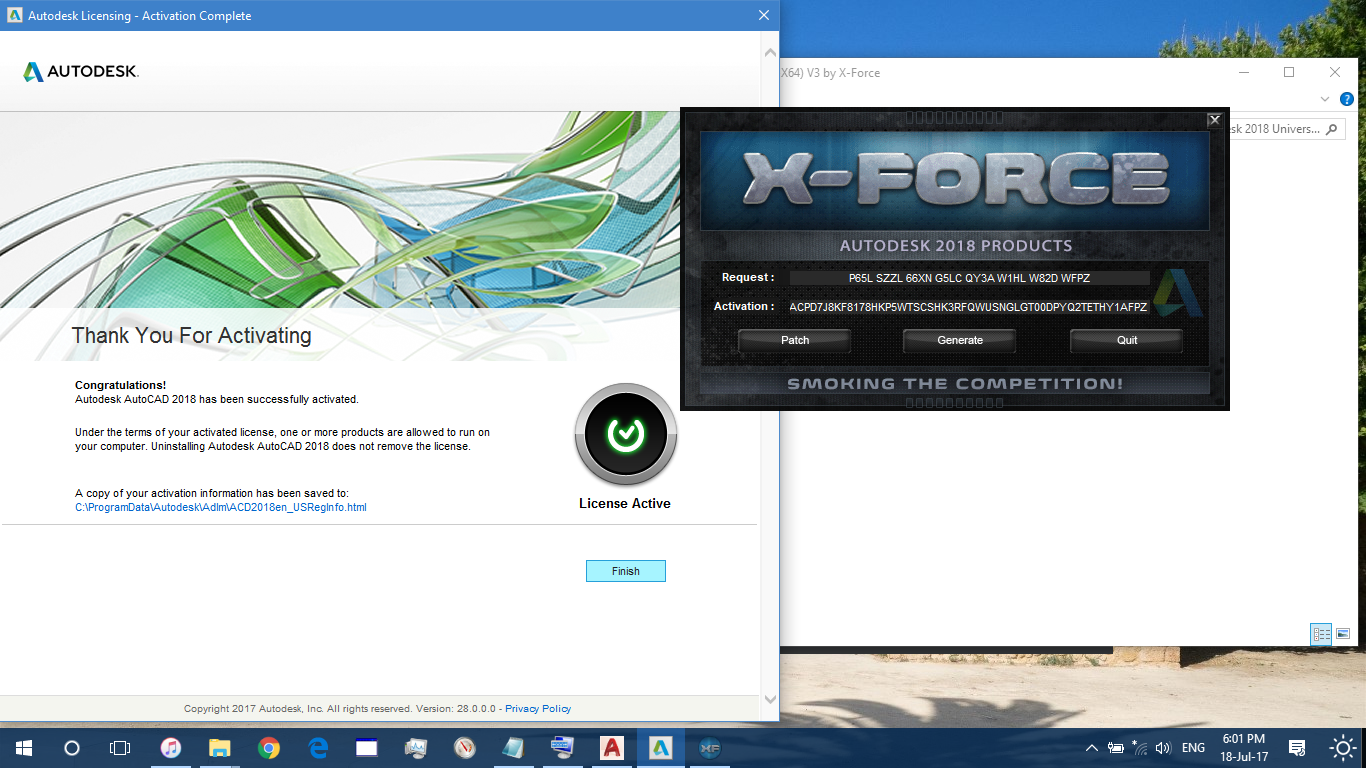
Task: Select the X-Force XF taskbar icon
Action: [x=710, y=748]
